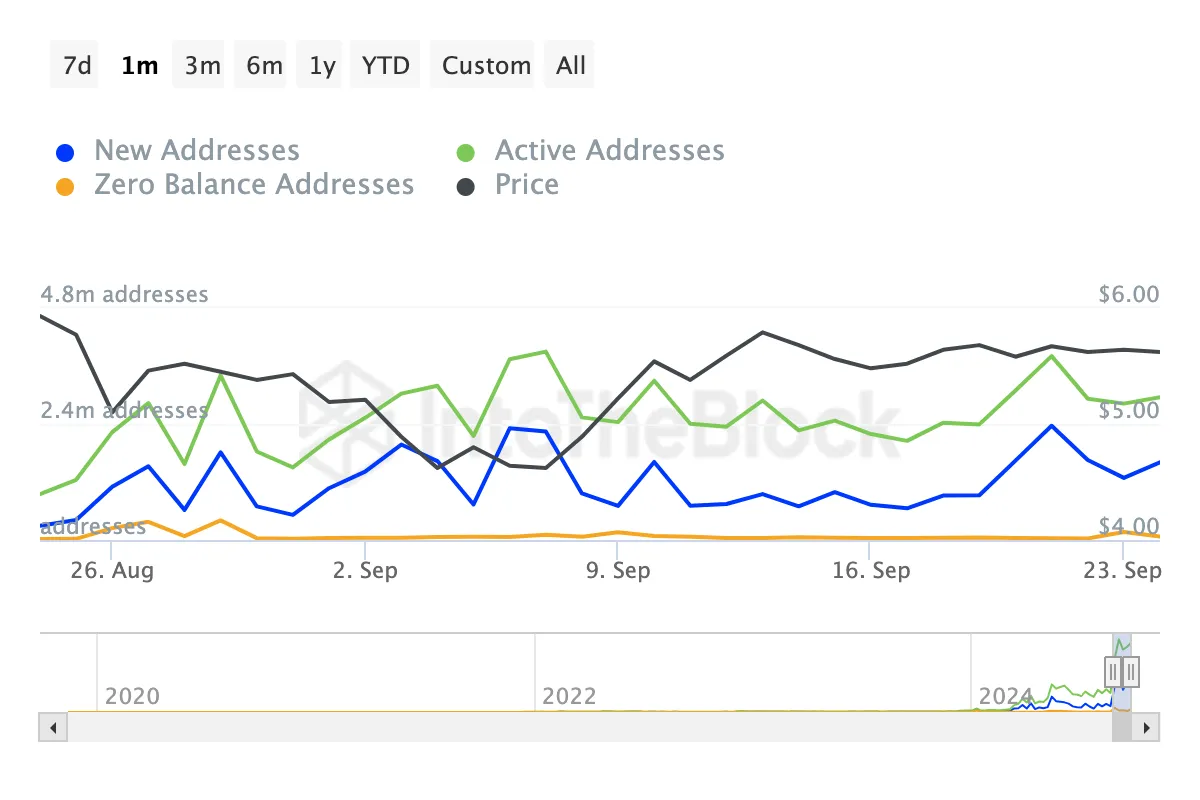Screen dimensions: 1200x800
Task: Click the right navigator range handle
Action: coord(1131,670)
